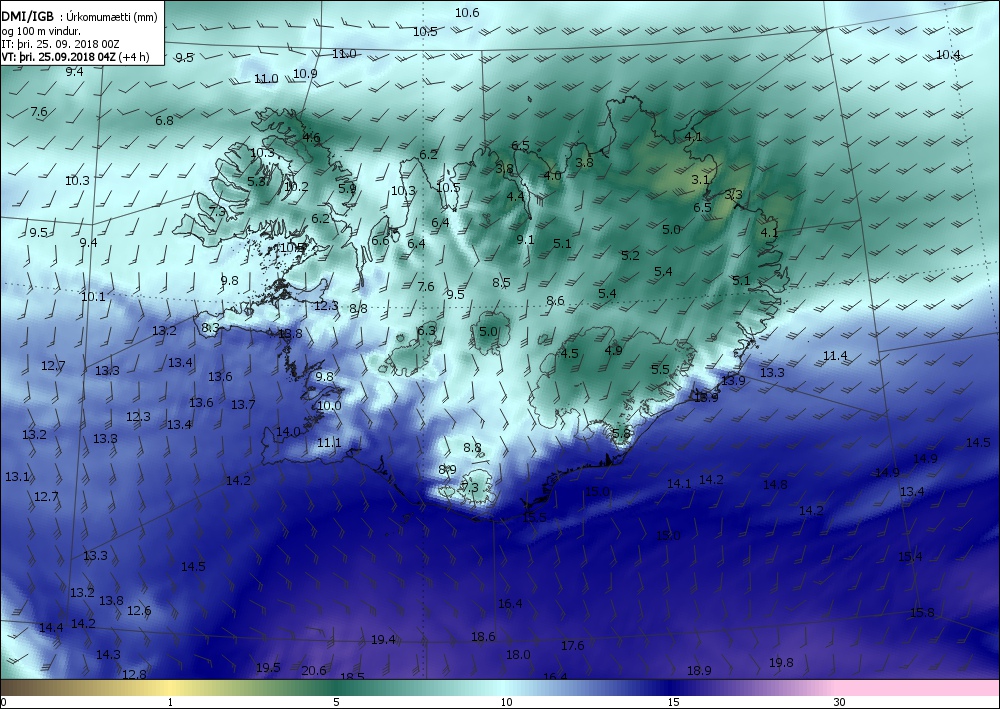Click the 5.5 value on eastern Vatnajökull
Viewport: 1000px width, 709px height.
pos(660,369)
